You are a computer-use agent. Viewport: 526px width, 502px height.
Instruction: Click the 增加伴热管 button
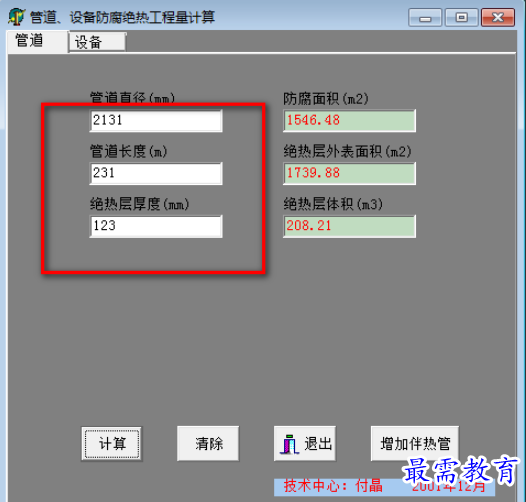[x=415, y=444]
